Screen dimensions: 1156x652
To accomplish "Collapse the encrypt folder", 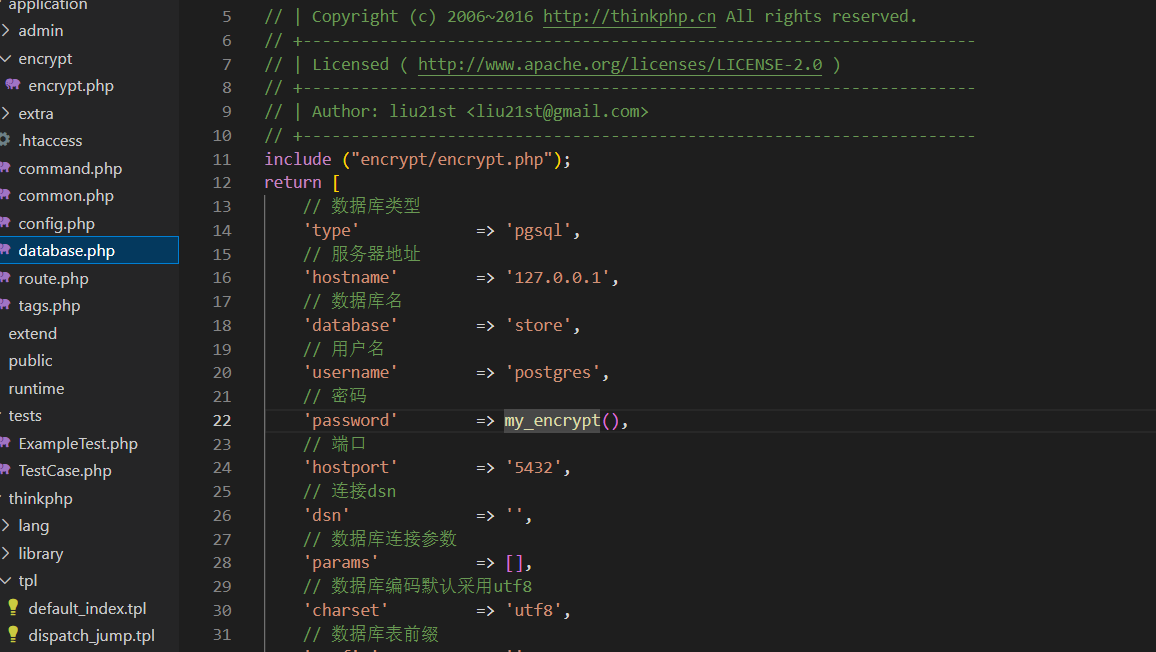I will point(6,58).
